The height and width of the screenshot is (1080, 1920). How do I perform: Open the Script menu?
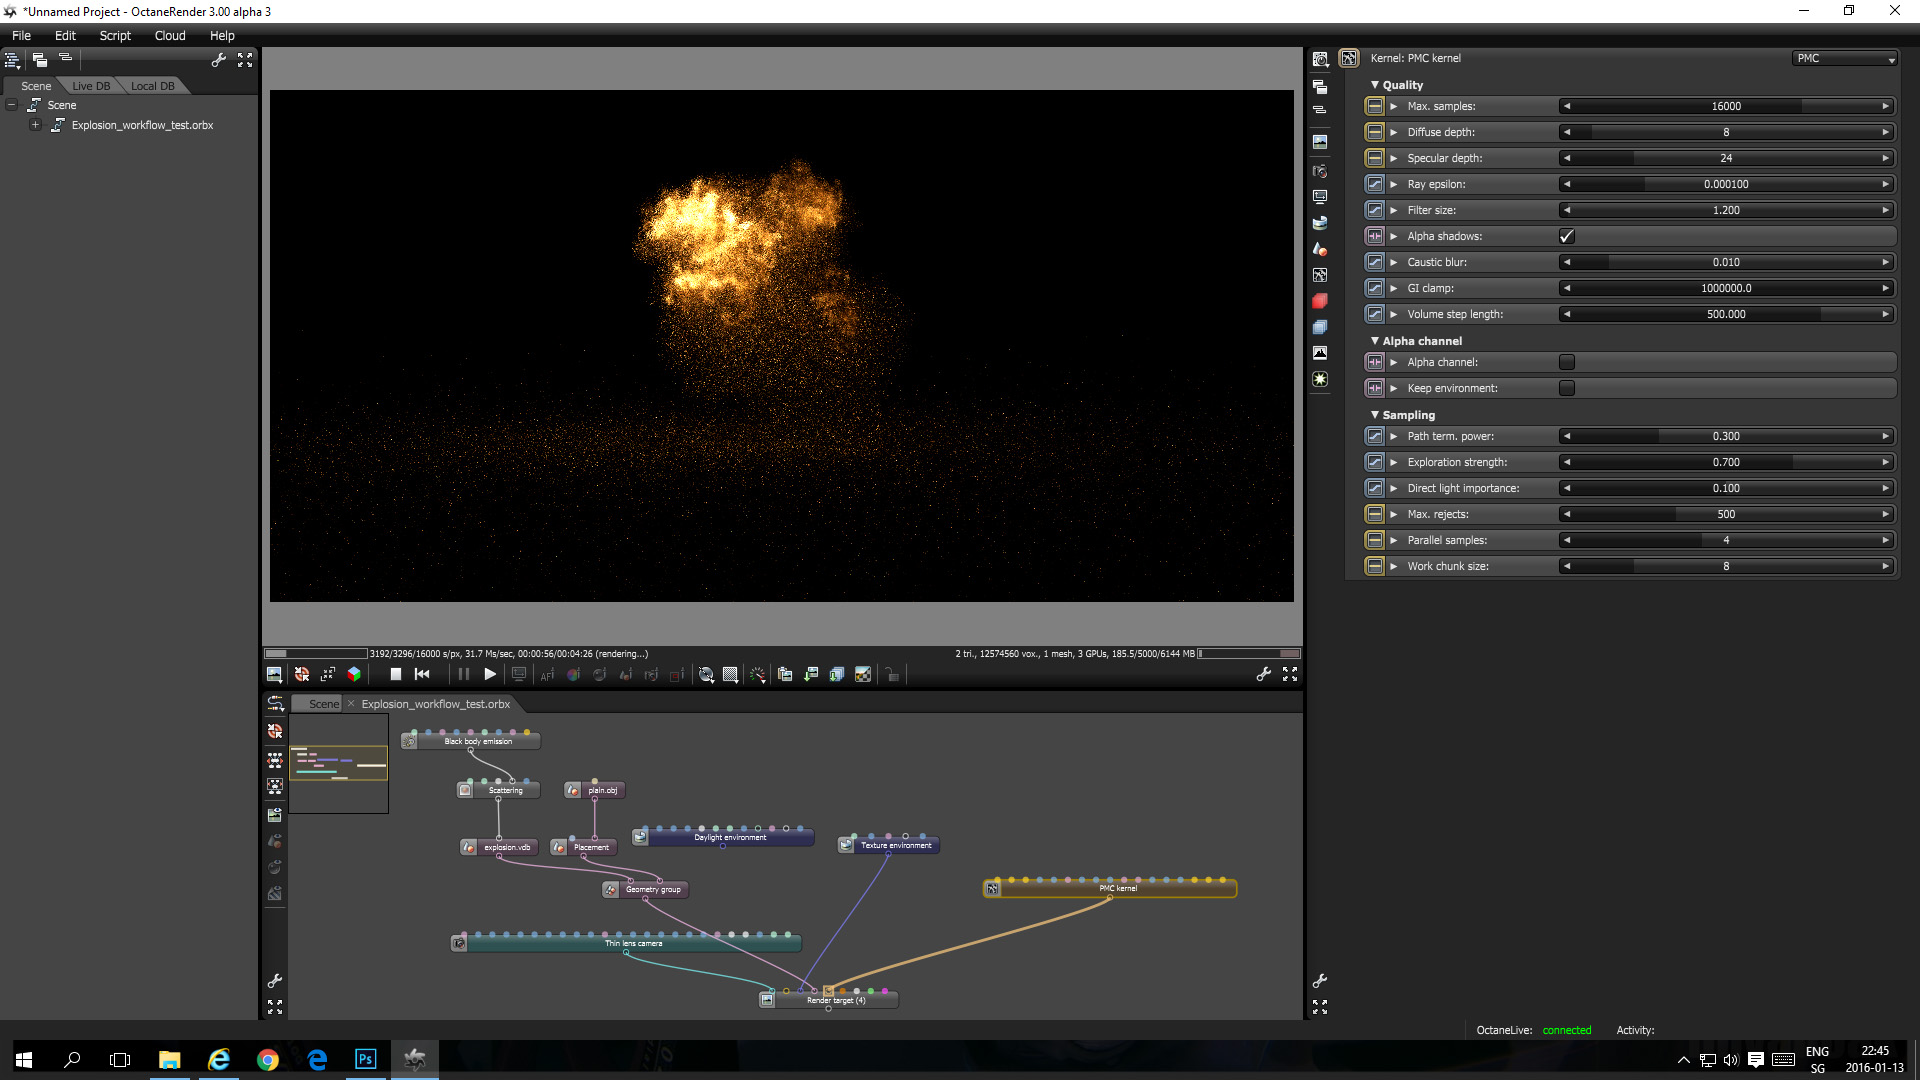tap(115, 36)
